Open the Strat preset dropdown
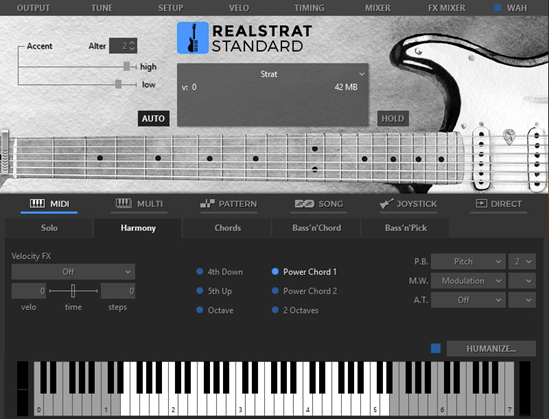The image size is (549, 419). coord(272,74)
